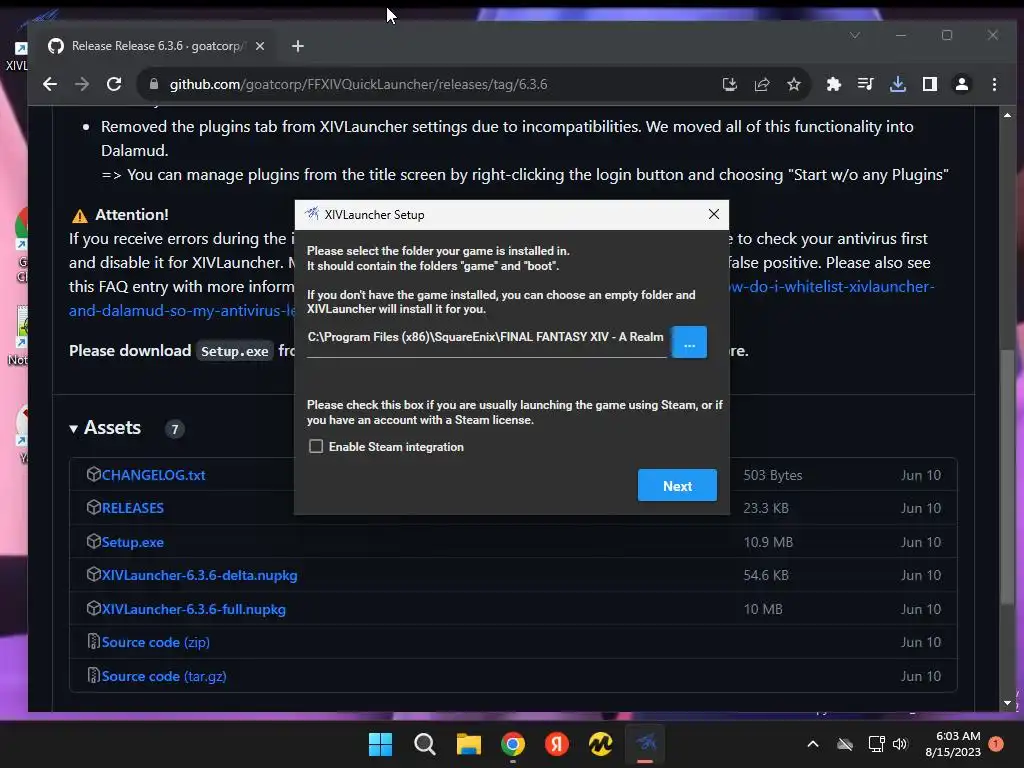Open notification badge in tray

click(996, 744)
